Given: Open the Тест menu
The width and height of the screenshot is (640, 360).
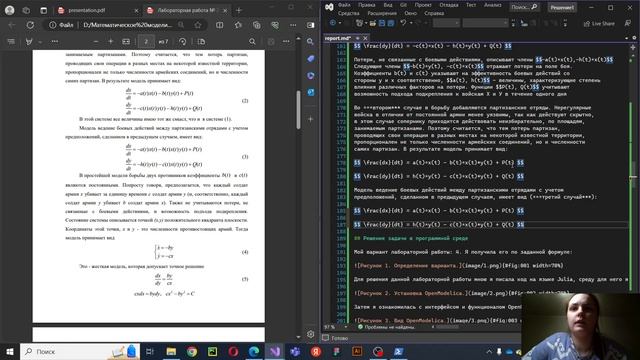Looking at the screenshot, I should pyautogui.click(x=471, y=5).
